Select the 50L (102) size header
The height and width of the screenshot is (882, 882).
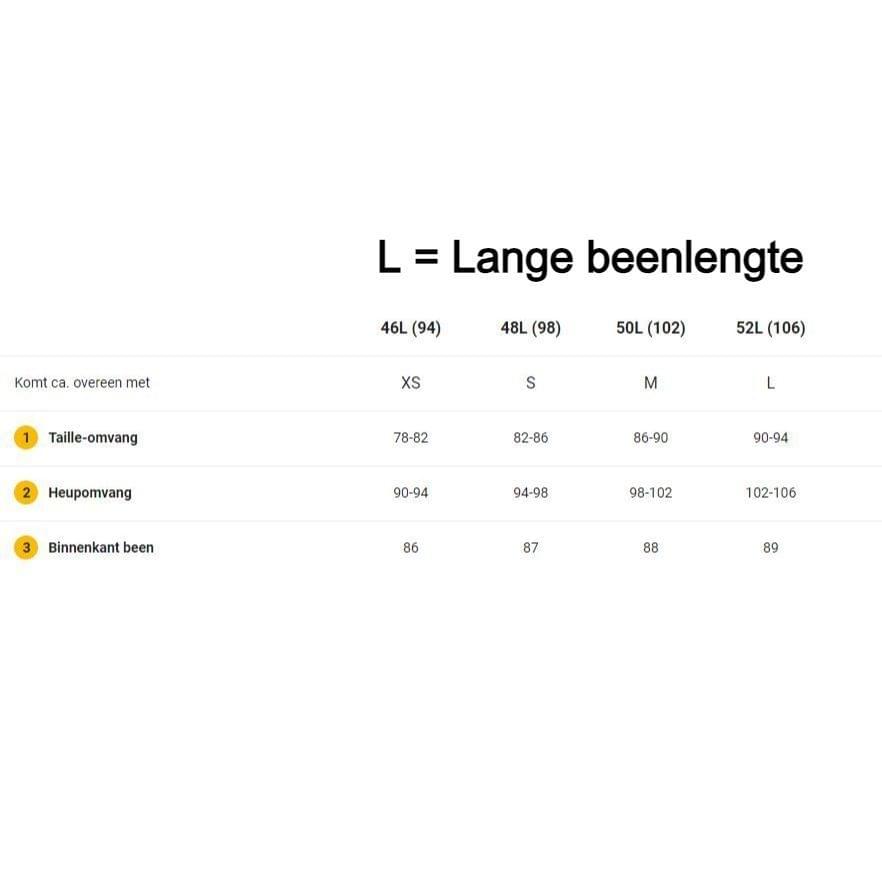click(x=651, y=328)
